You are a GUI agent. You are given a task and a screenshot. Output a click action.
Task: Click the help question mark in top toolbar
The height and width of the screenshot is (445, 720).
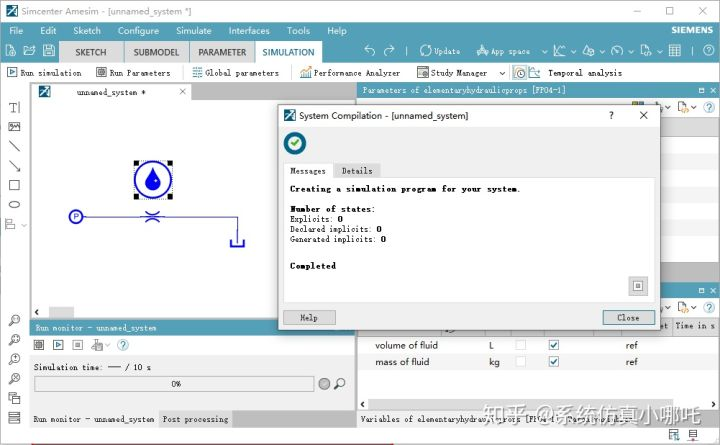(709, 51)
